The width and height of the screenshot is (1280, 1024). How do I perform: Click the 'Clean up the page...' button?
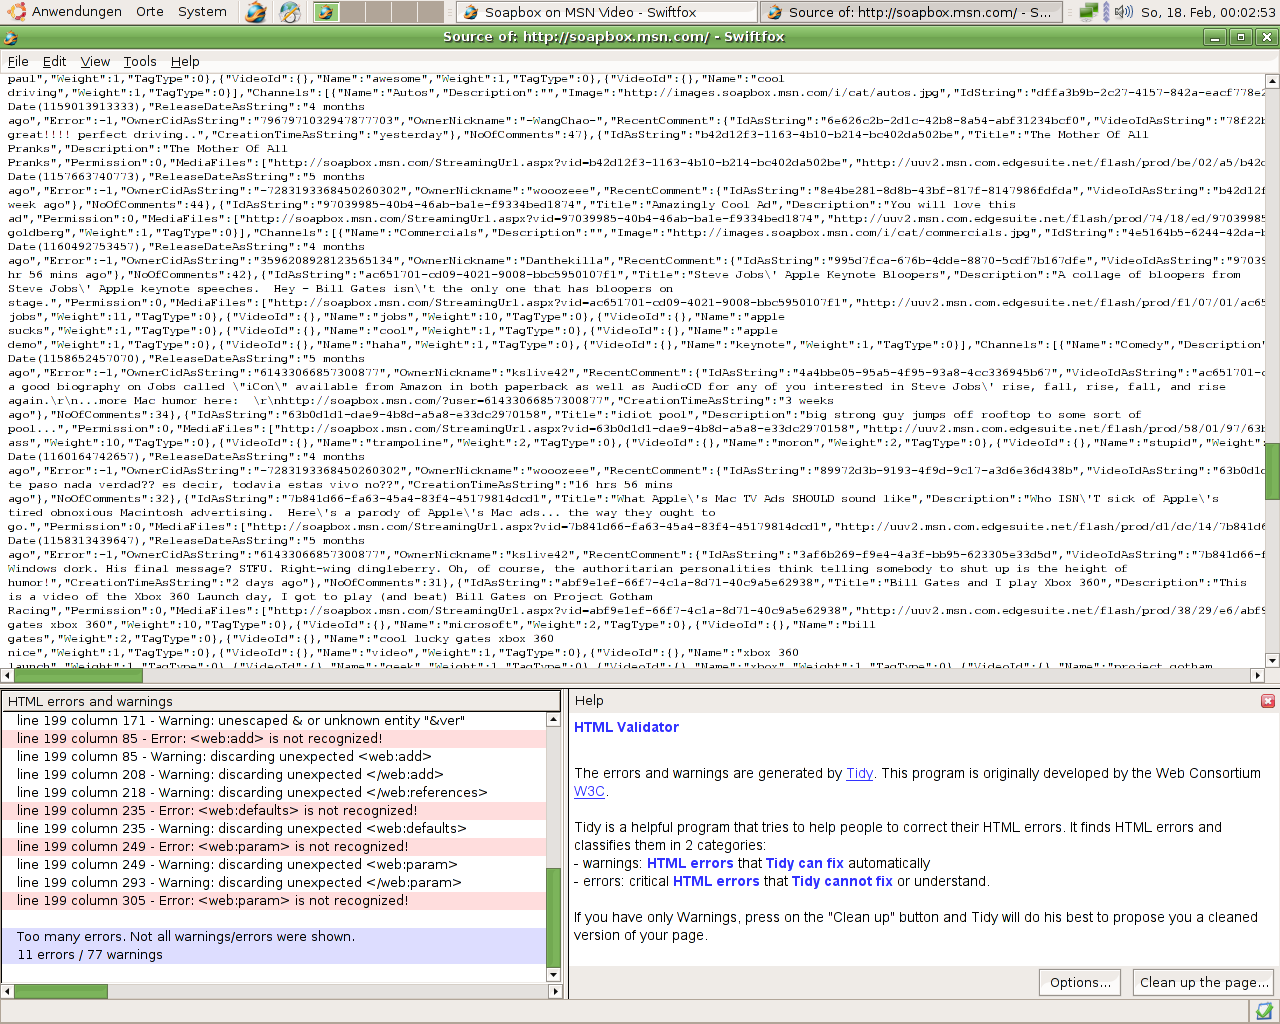click(x=1203, y=982)
